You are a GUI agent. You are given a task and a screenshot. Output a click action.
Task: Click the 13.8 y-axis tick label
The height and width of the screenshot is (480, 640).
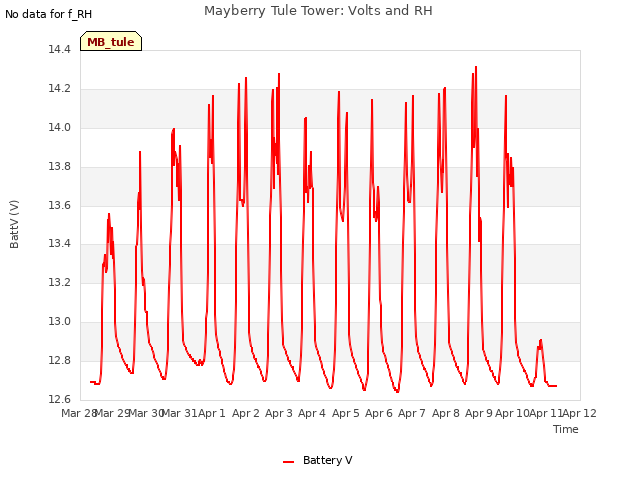[59, 167]
